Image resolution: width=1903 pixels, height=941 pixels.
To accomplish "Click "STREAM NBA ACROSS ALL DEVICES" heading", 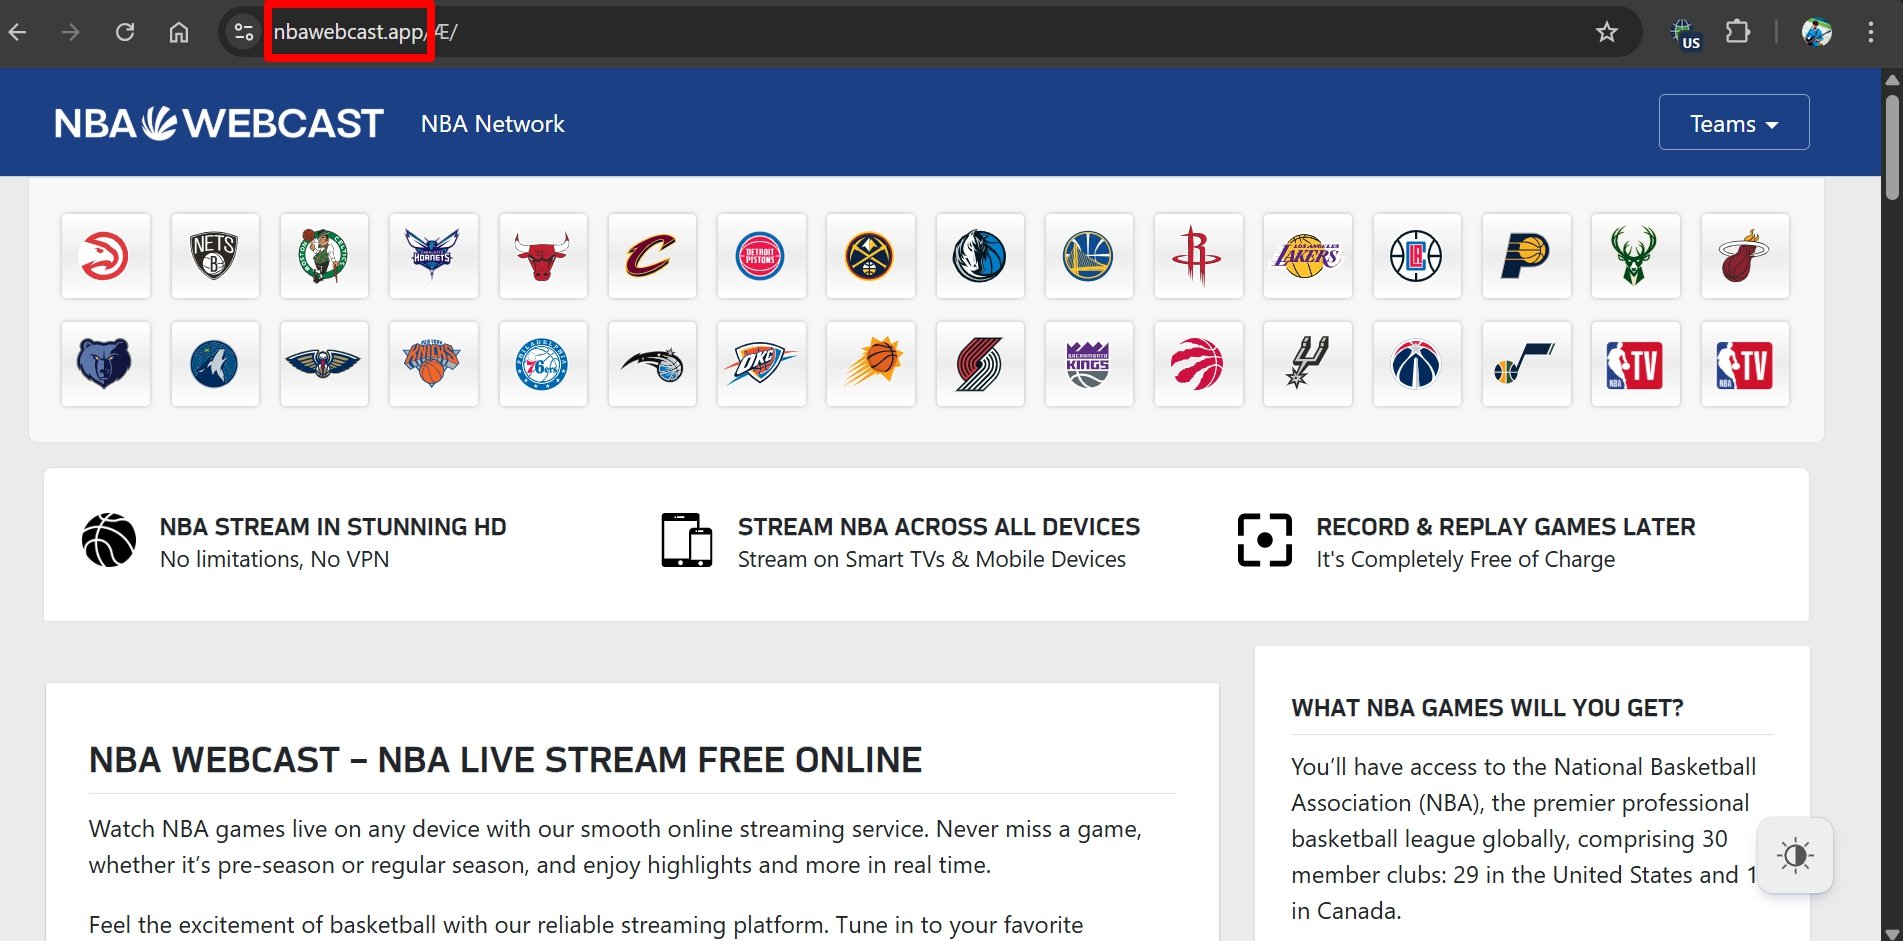I will [939, 527].
